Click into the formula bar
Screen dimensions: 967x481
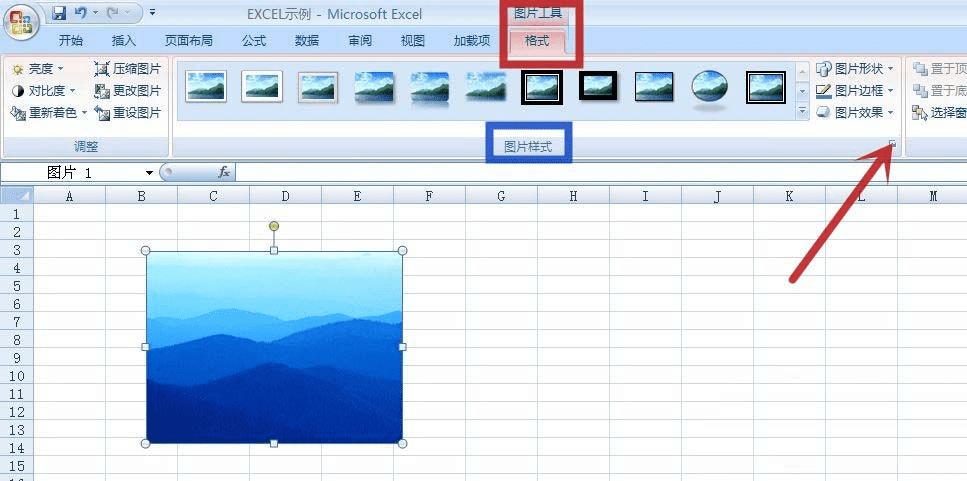click(x=601, y=173)
